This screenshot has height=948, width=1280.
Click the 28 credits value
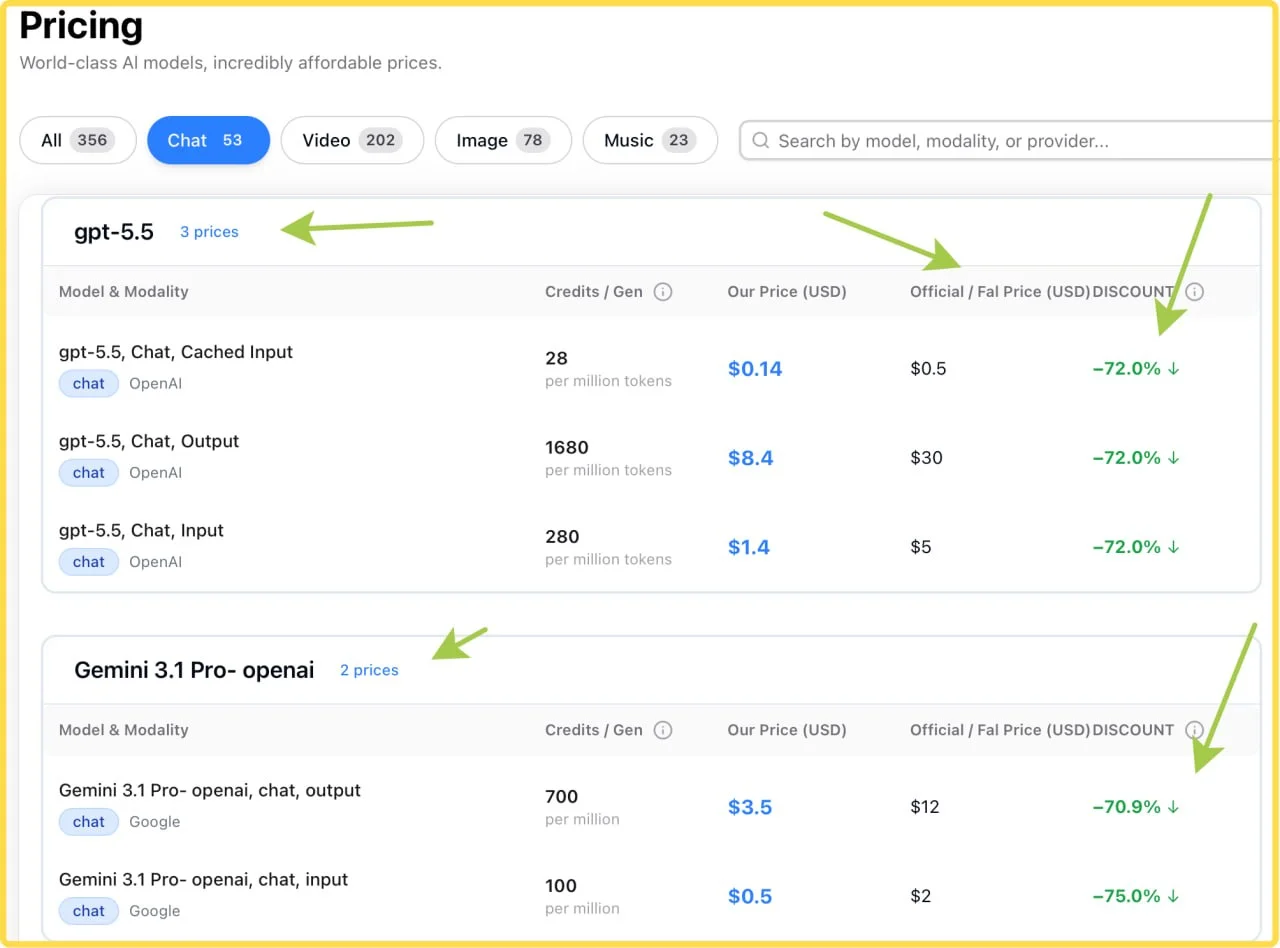pyautogui.click(x=556, y=358)
